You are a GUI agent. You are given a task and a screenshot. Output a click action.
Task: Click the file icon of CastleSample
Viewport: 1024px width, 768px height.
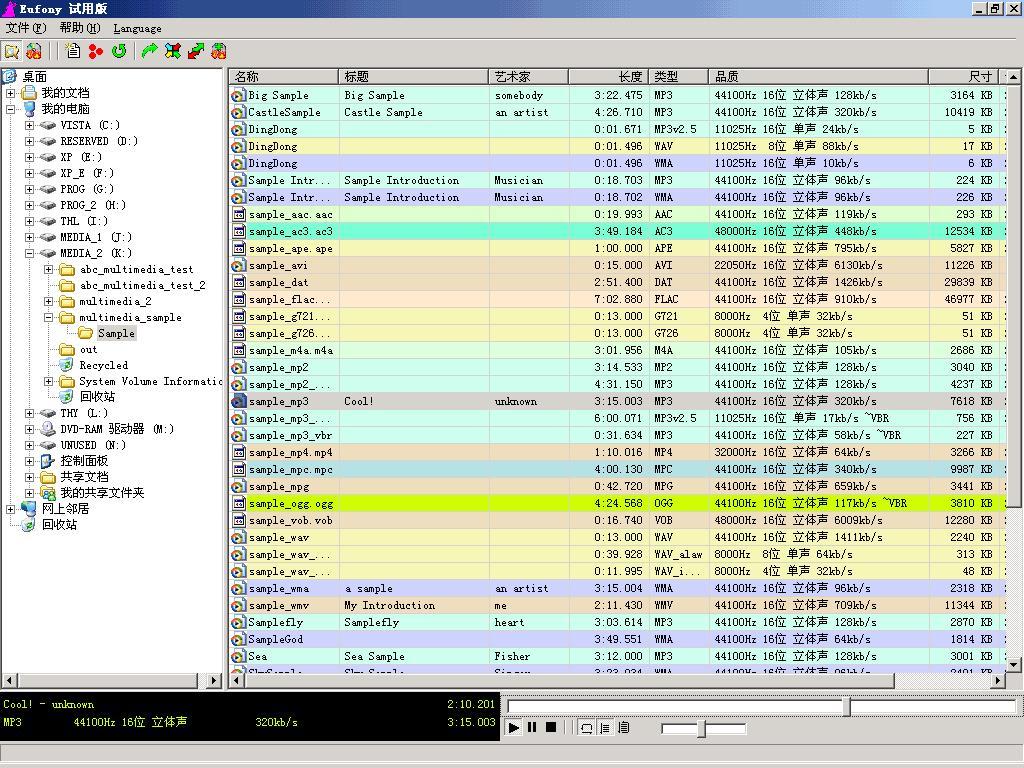(238, 112)
